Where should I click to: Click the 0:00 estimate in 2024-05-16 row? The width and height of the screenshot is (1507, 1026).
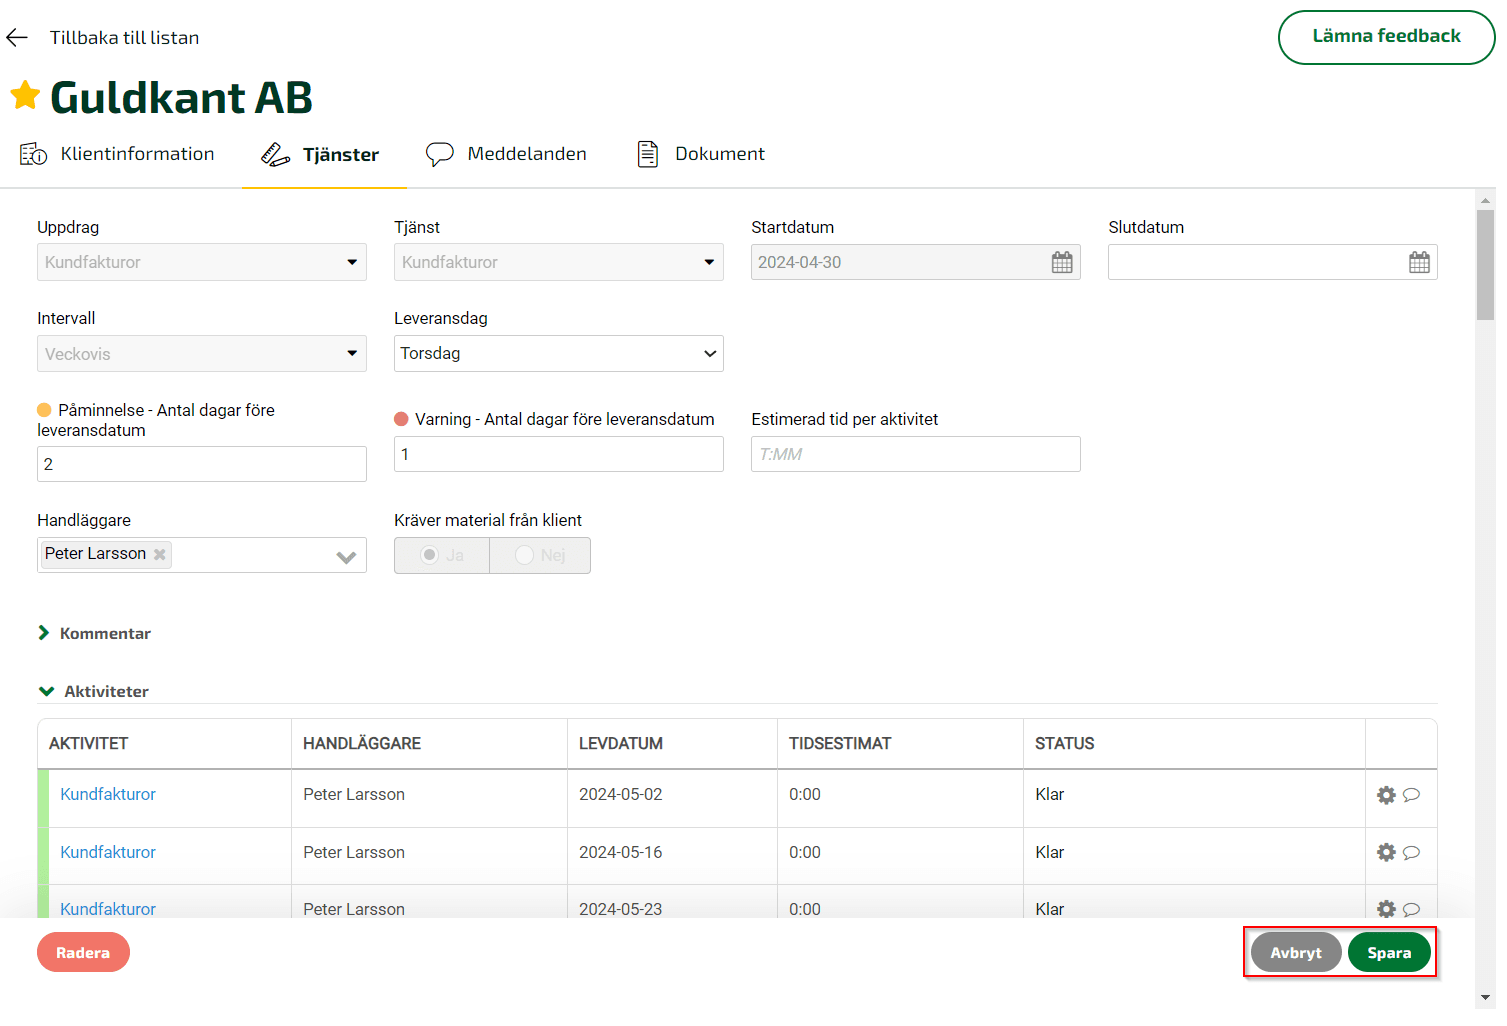click(805, 852)
